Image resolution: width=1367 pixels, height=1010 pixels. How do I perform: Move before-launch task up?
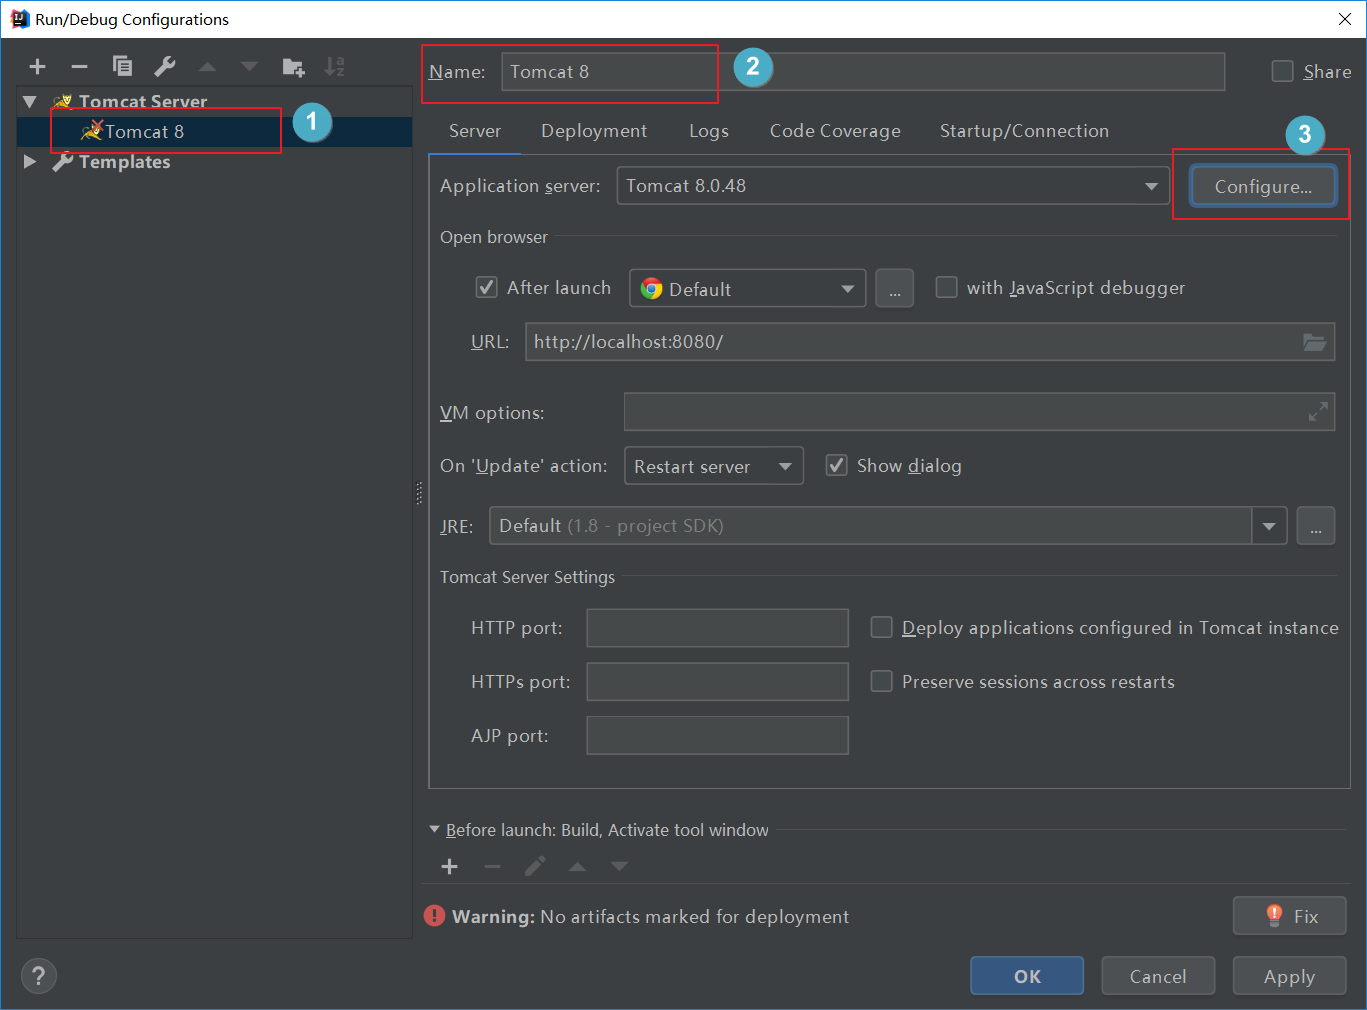click(x=577, y=867)
